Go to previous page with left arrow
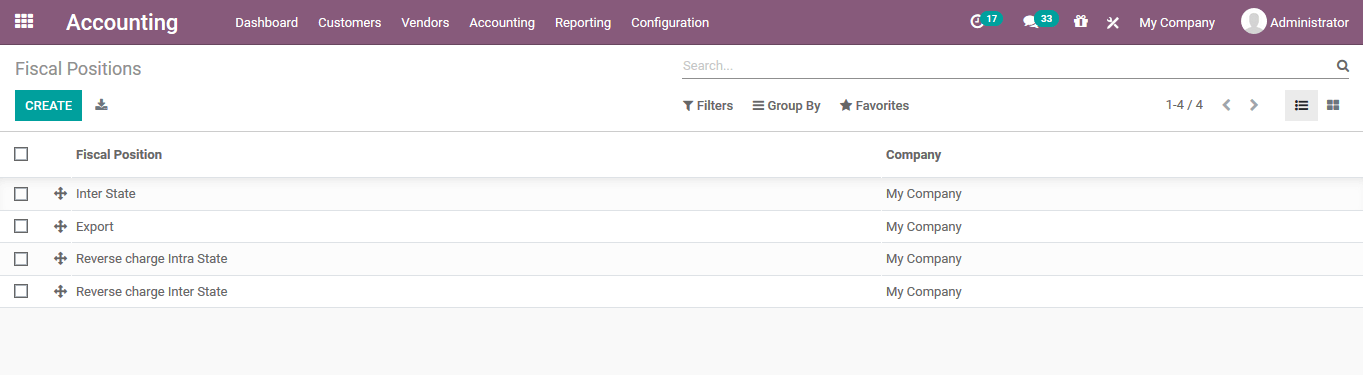Viewport: 1363px width, 375px height. (1226, 105)
